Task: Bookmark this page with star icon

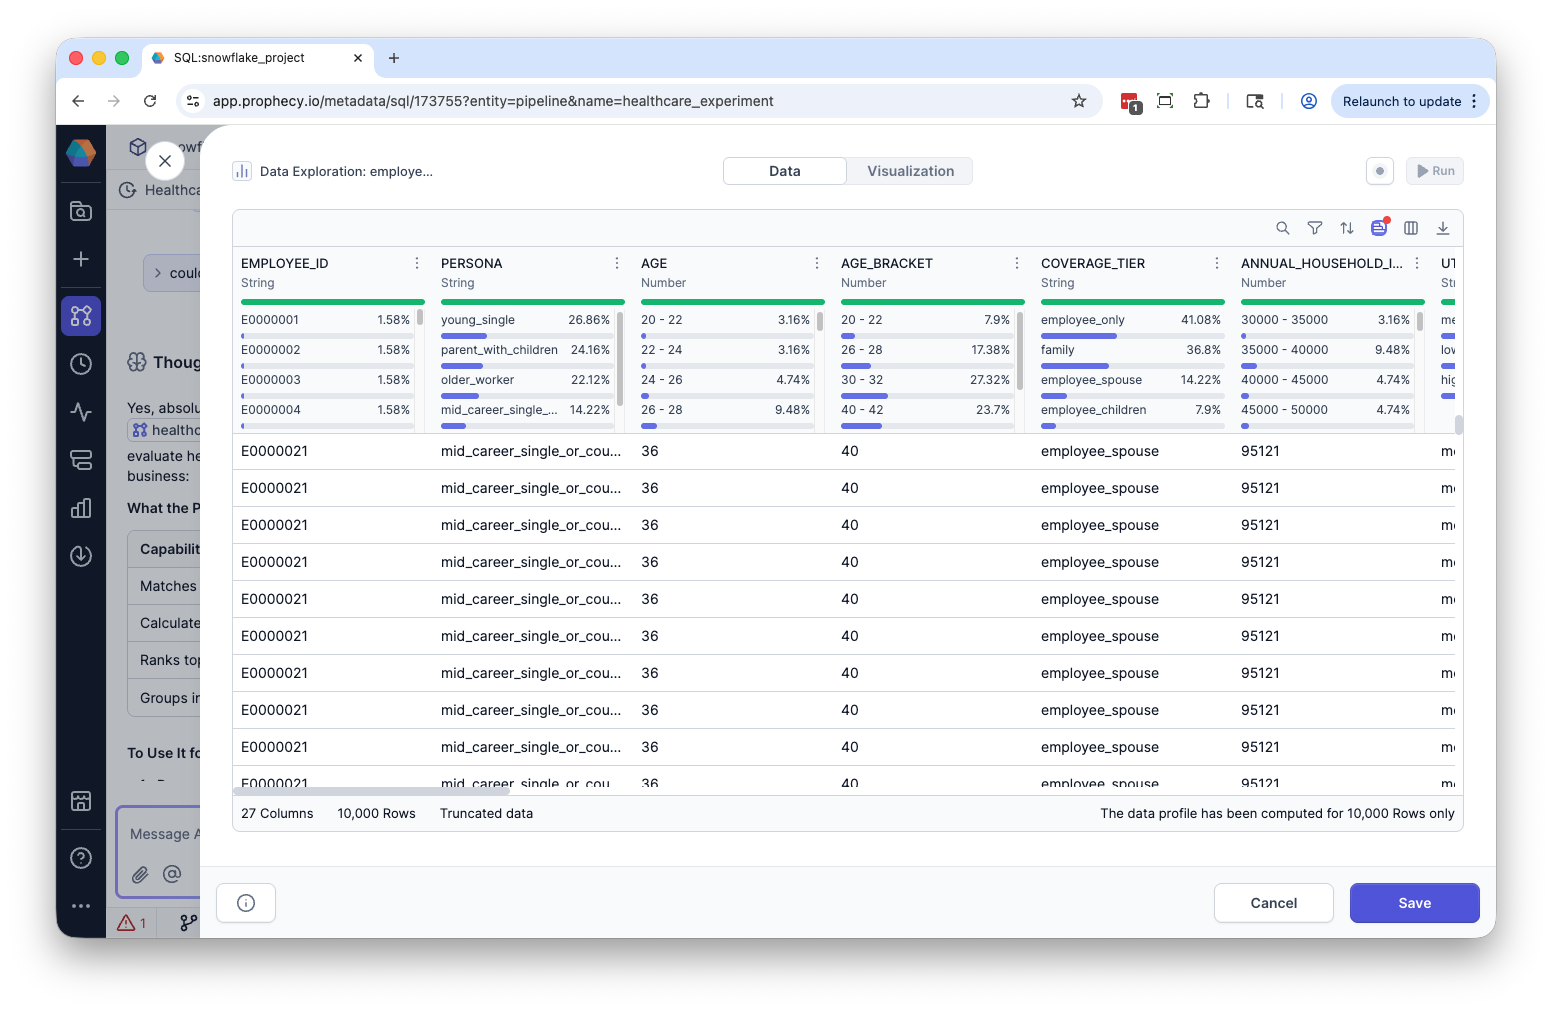Action: (1079, 101)
